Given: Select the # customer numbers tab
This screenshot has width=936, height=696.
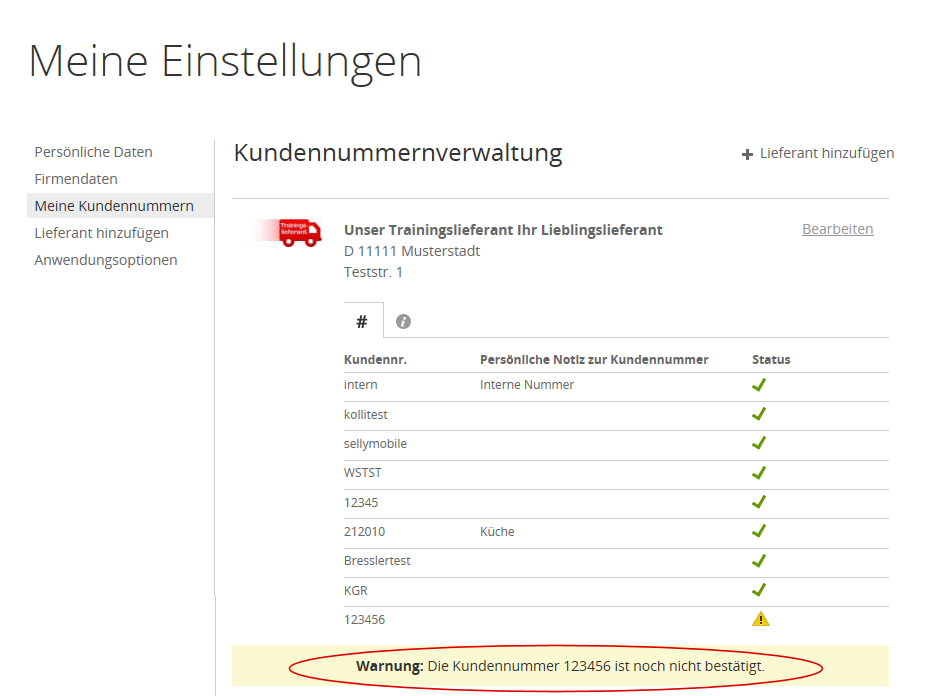Looking at the screenshot, I should pyautogui.click(x=362, y=321).
